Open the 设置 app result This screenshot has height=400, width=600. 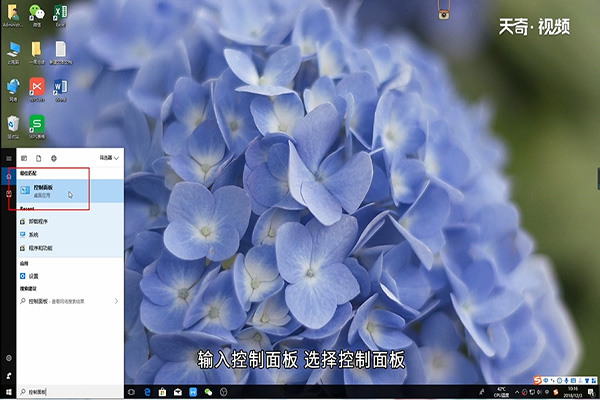click(70, 276)
